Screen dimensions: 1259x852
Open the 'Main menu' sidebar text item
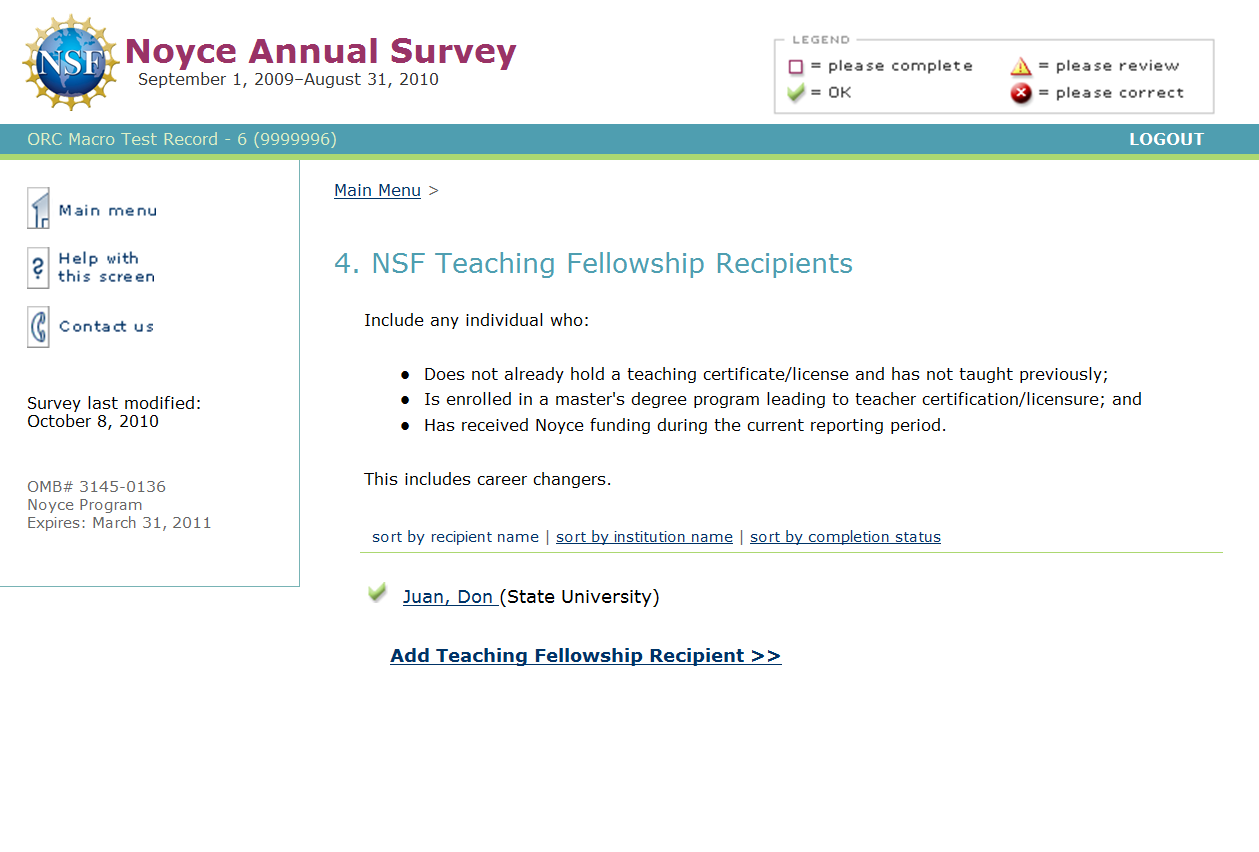tap(108, 211)
